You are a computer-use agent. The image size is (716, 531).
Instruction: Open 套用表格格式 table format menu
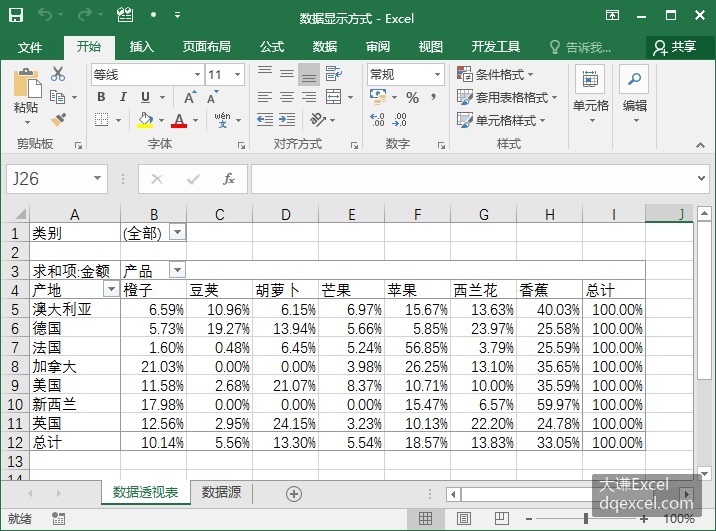click(507, 97)
